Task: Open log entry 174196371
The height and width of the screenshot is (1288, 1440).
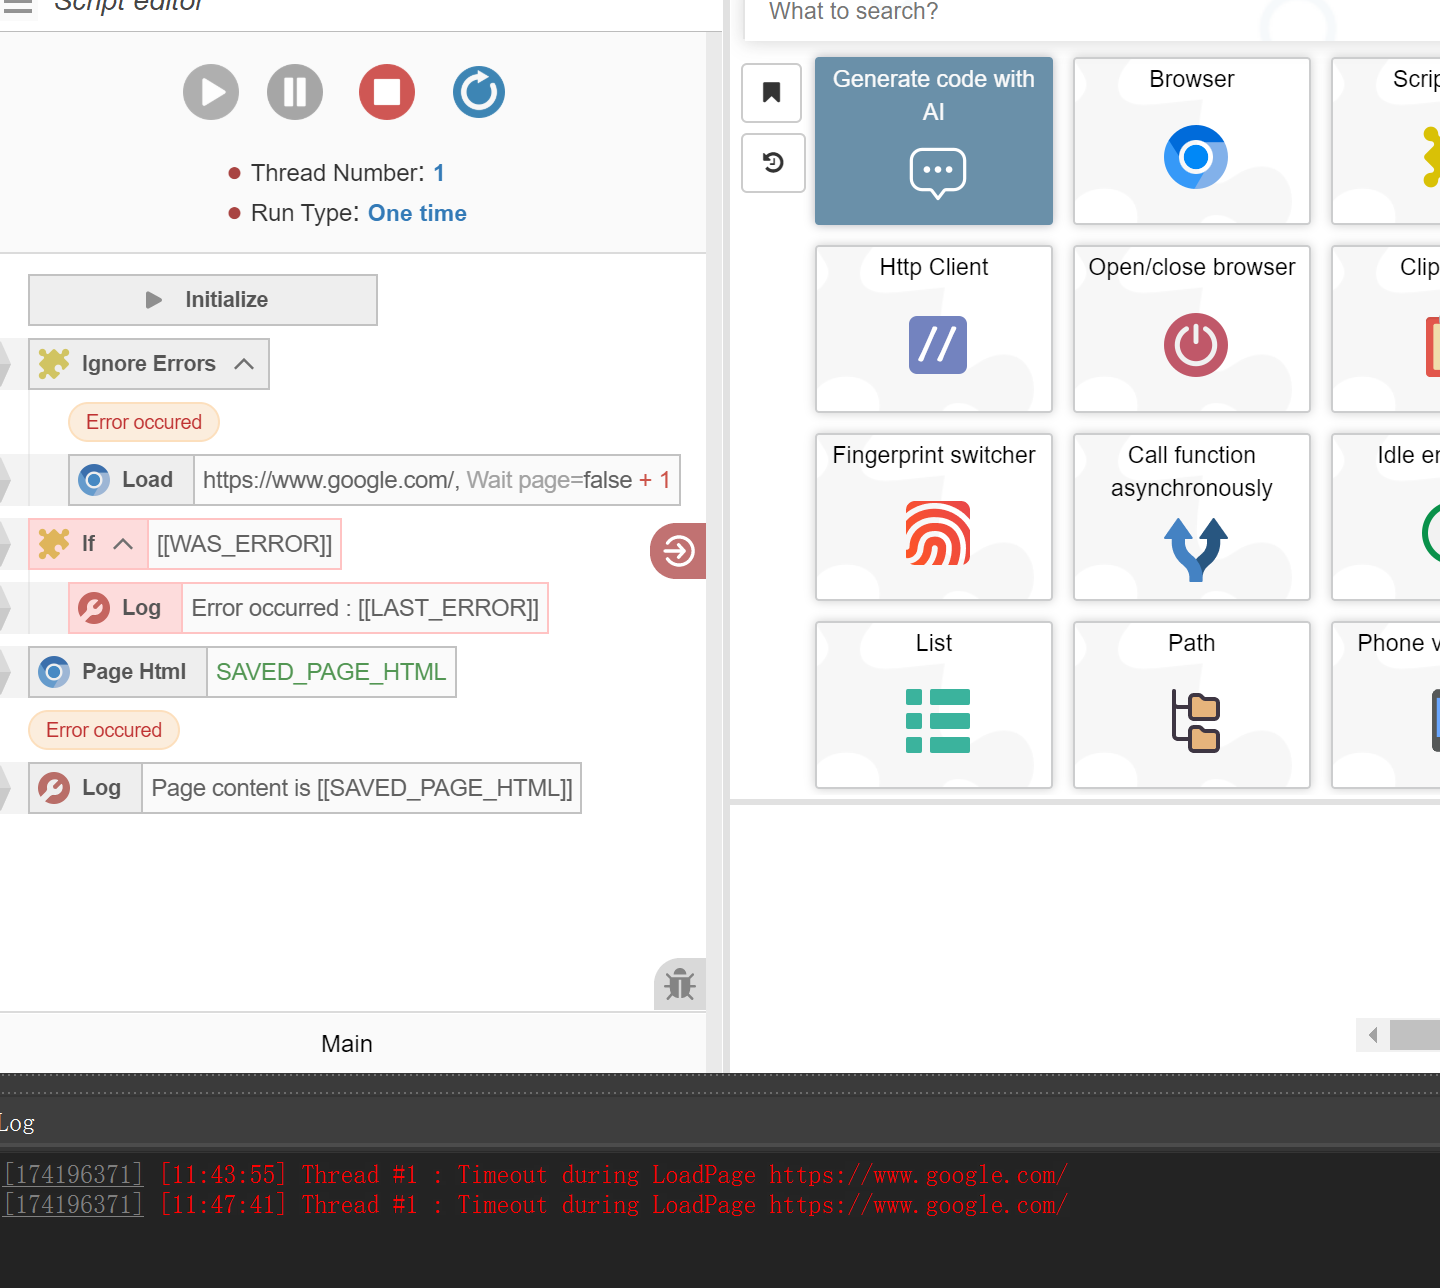Action: [x=73, y=1174]
